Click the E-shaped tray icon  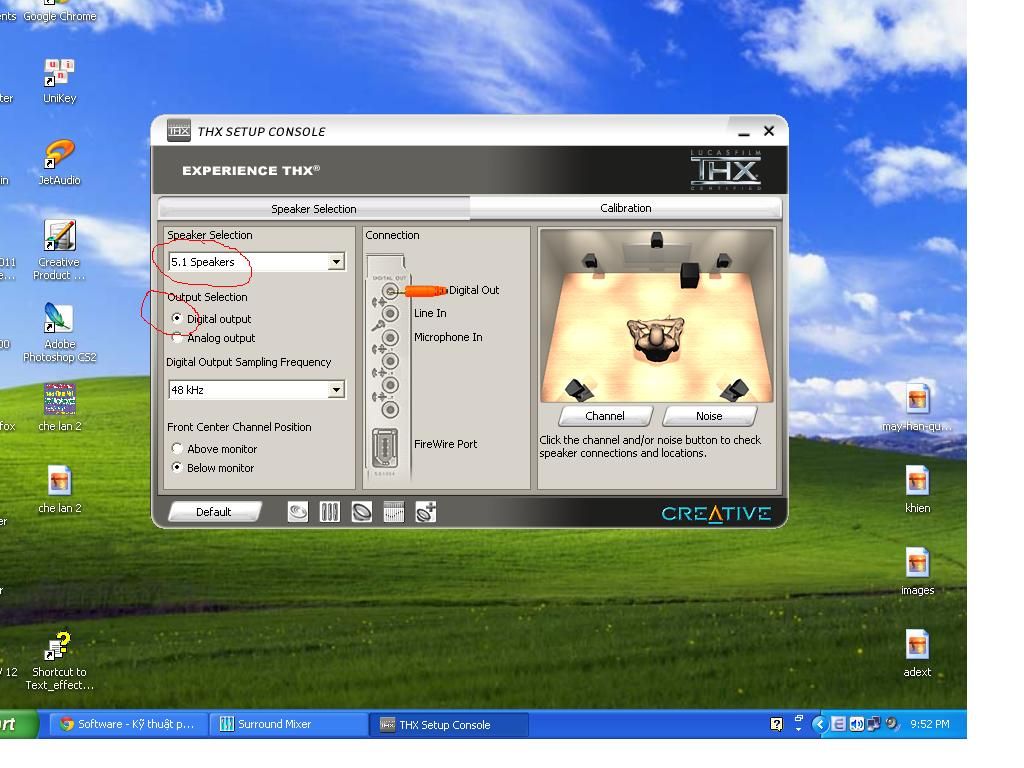pyautogui.click(x=839, y=724)
